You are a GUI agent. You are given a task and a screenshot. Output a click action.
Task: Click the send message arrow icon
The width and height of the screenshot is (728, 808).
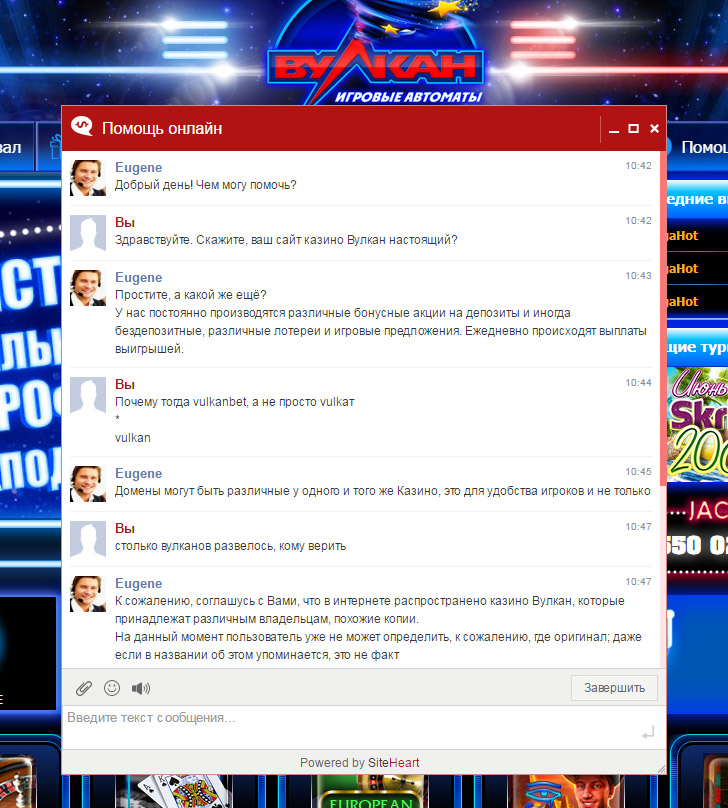[648, 732]
